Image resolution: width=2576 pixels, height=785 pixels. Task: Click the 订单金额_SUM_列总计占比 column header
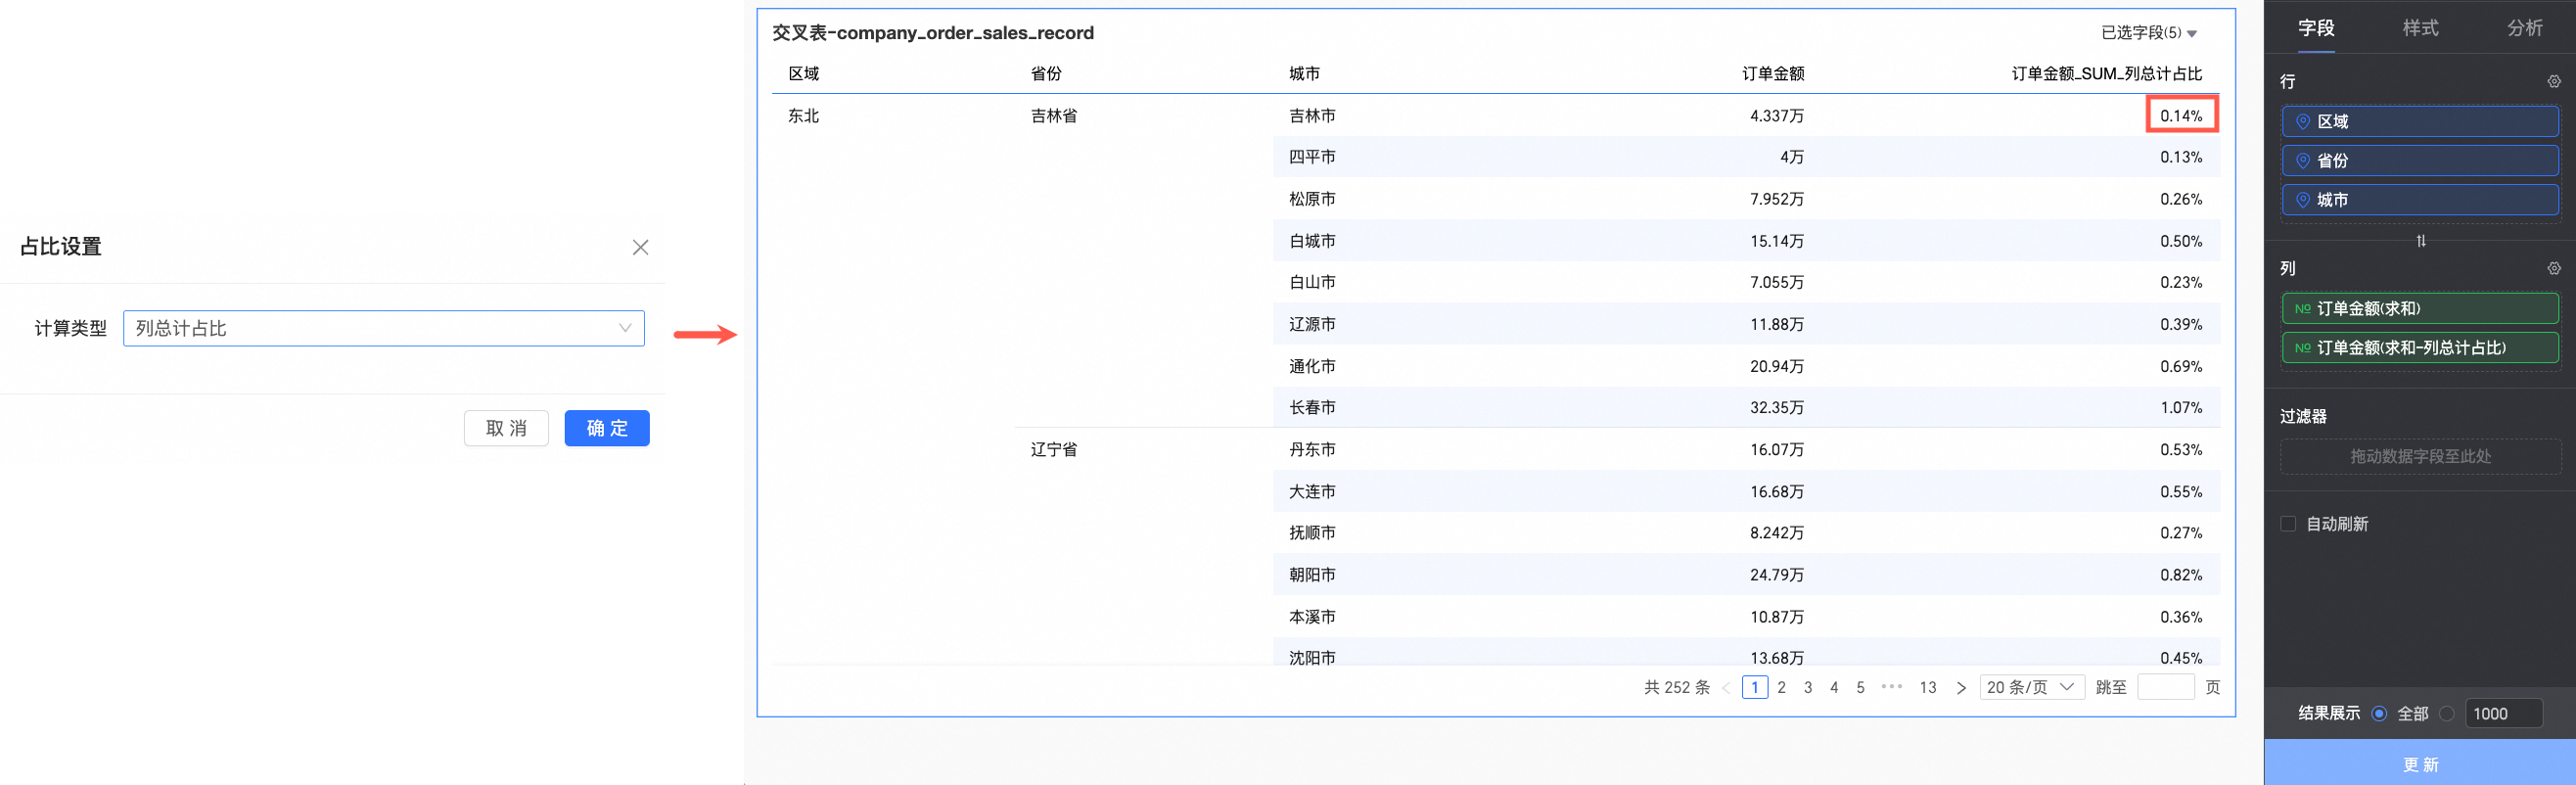click(2106, 74)
